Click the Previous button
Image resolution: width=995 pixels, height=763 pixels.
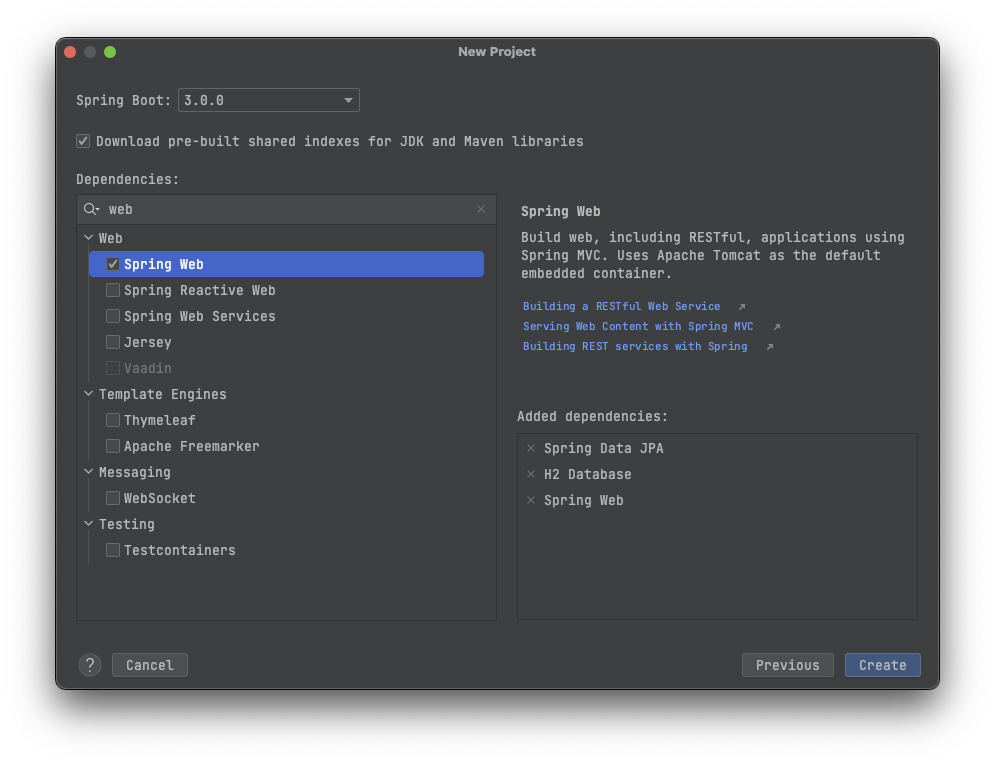(787, 665)
